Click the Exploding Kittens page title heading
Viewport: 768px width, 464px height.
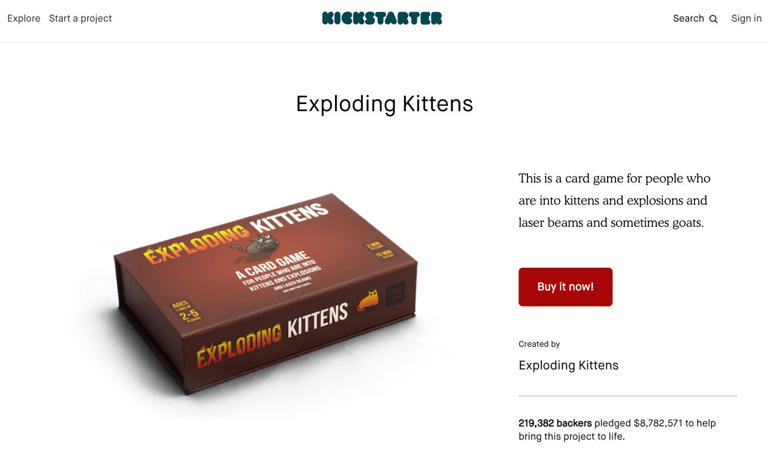(x=384, y=103)
